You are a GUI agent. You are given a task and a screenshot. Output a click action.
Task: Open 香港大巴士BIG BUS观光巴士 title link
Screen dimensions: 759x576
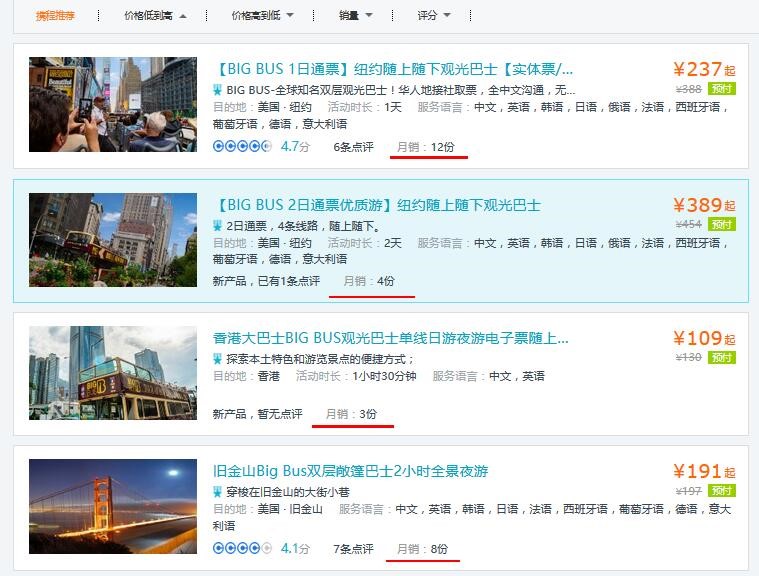point(391,338)
